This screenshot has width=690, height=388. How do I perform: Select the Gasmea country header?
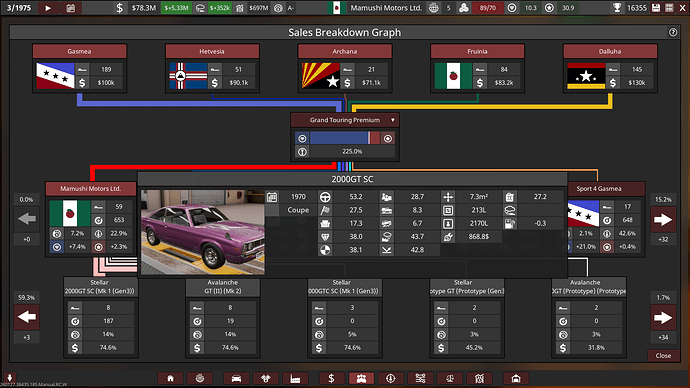click(x=79, y=51)
